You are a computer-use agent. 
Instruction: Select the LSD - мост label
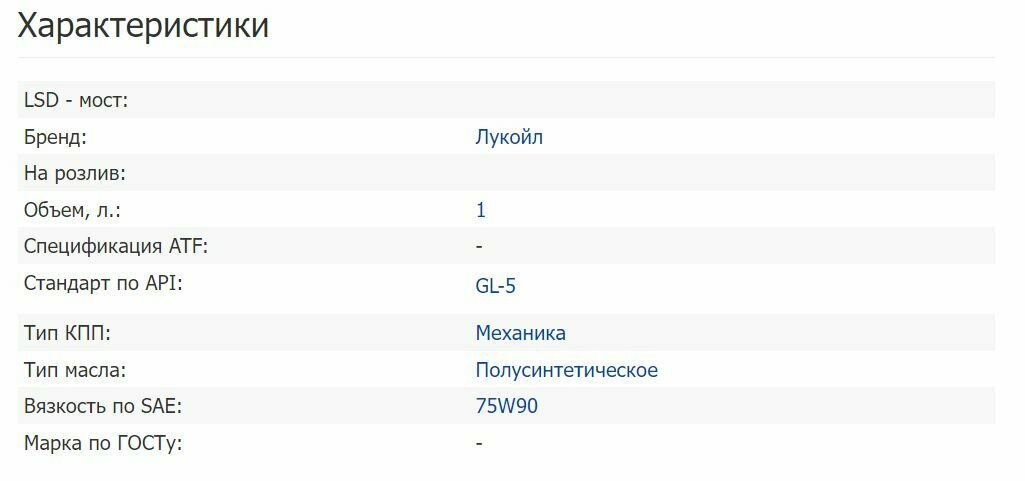[76, 101]
